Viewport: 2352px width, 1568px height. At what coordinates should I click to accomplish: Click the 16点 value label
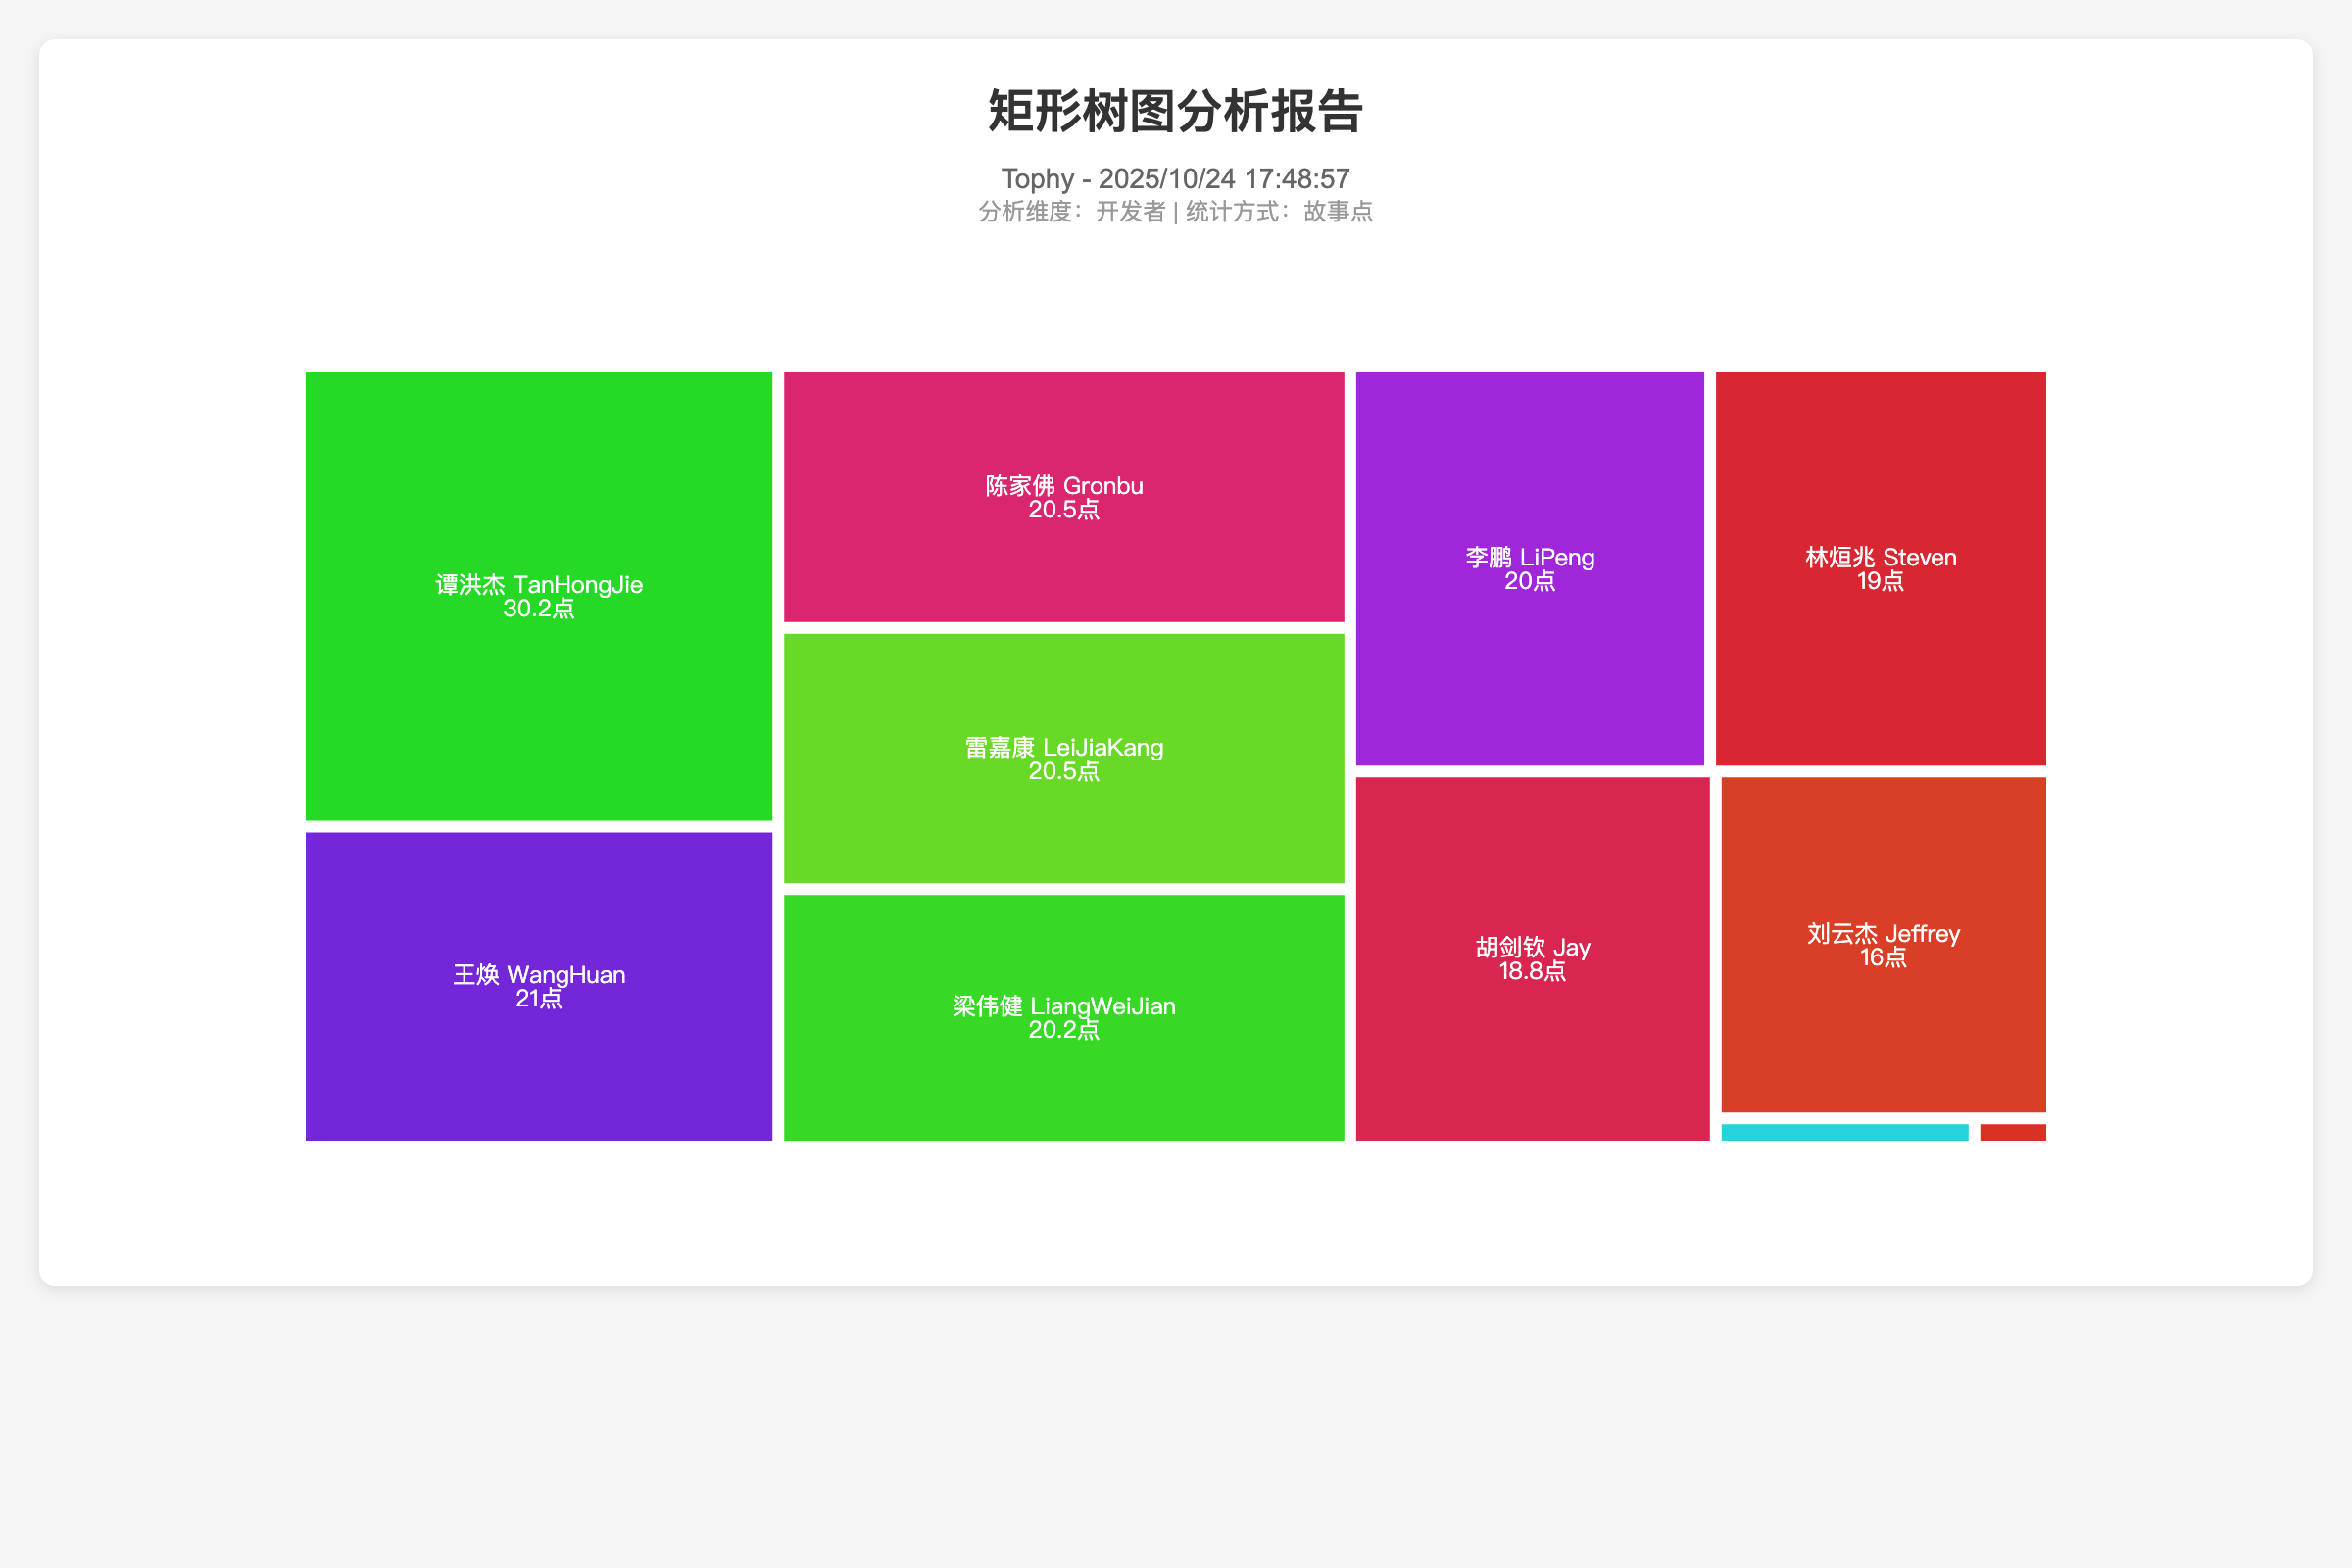(x=1883, y=957)
